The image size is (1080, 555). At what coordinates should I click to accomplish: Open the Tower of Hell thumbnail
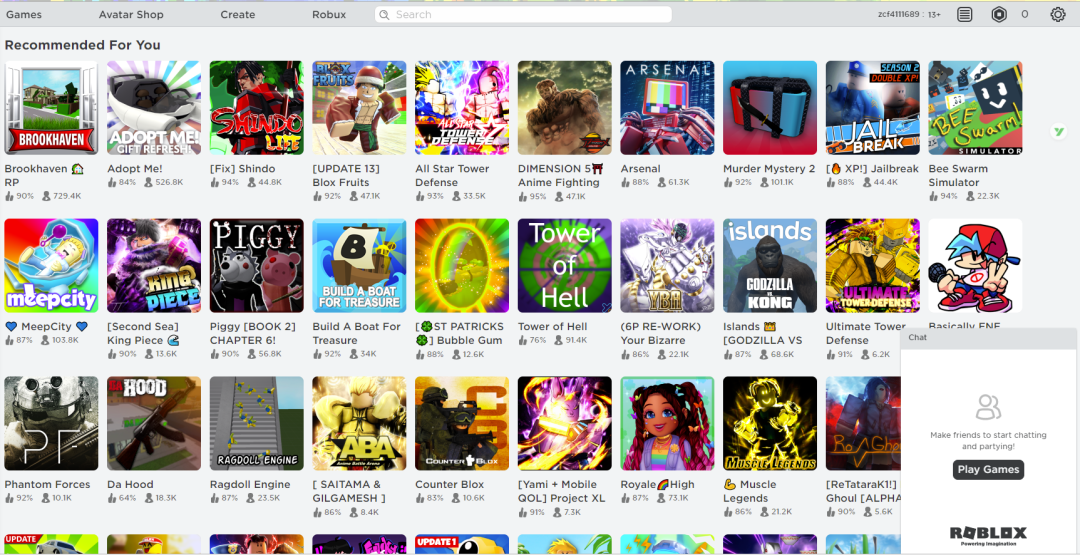[564, 266]
